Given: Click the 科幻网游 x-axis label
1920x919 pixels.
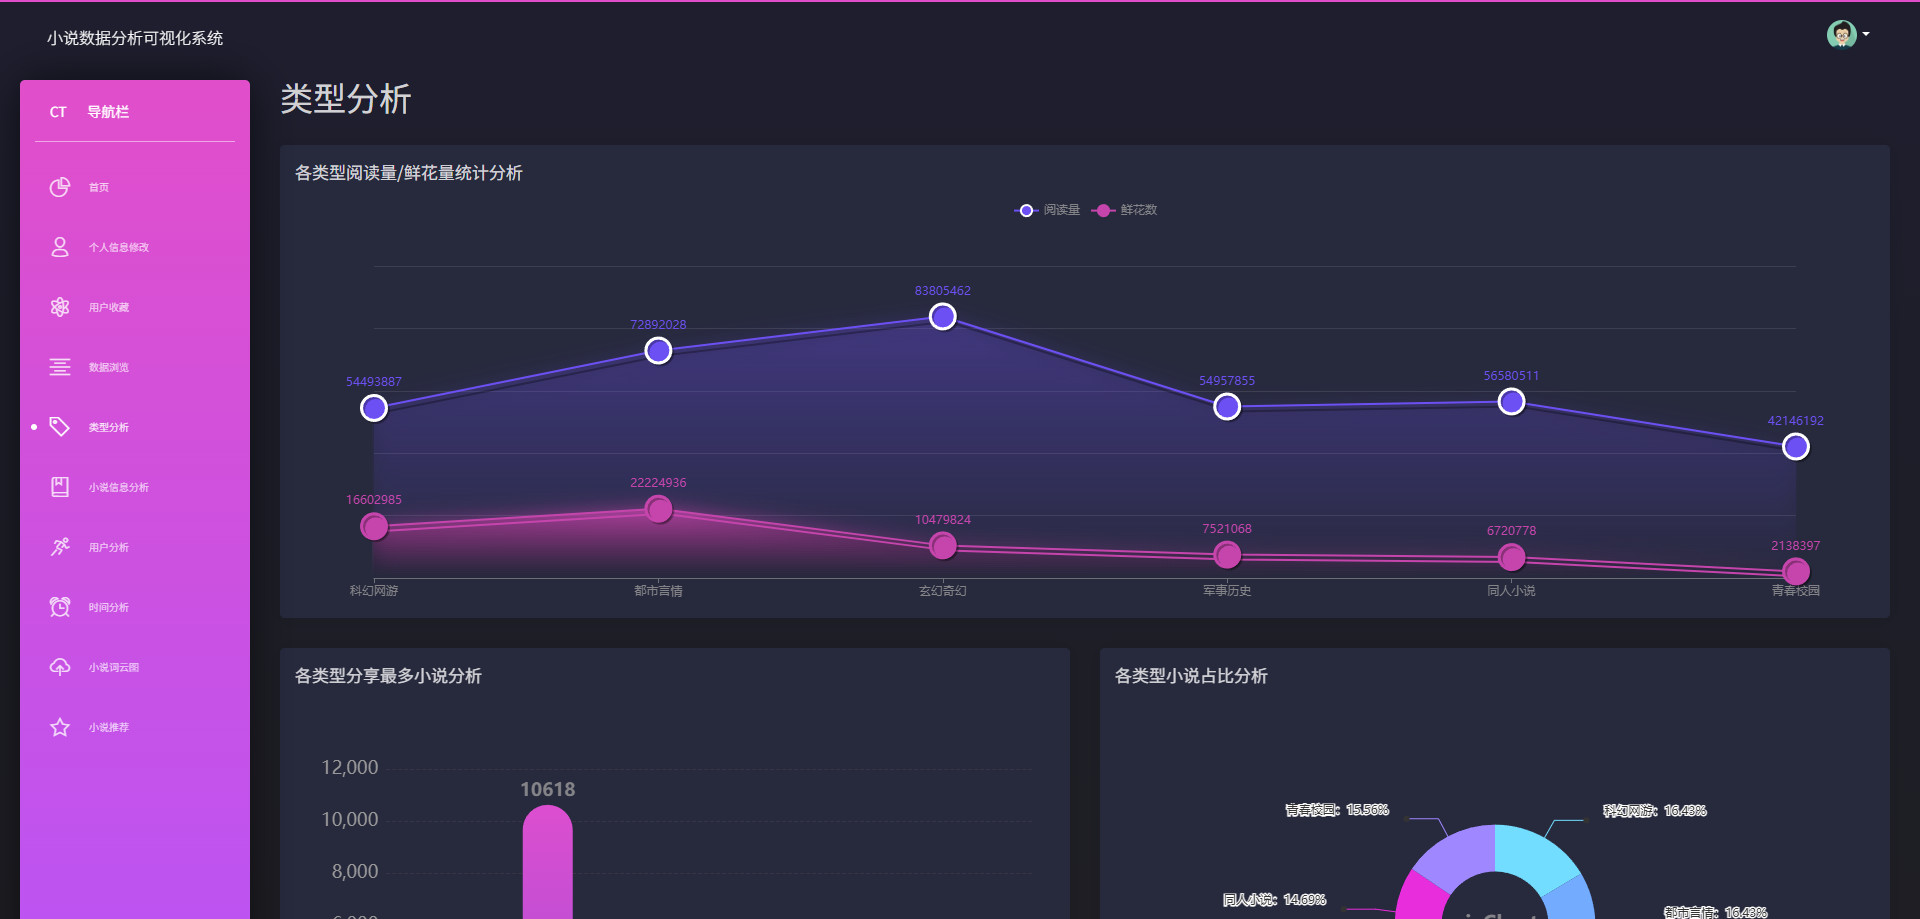Looking at the screenshot, I should (x=374, y=591).
